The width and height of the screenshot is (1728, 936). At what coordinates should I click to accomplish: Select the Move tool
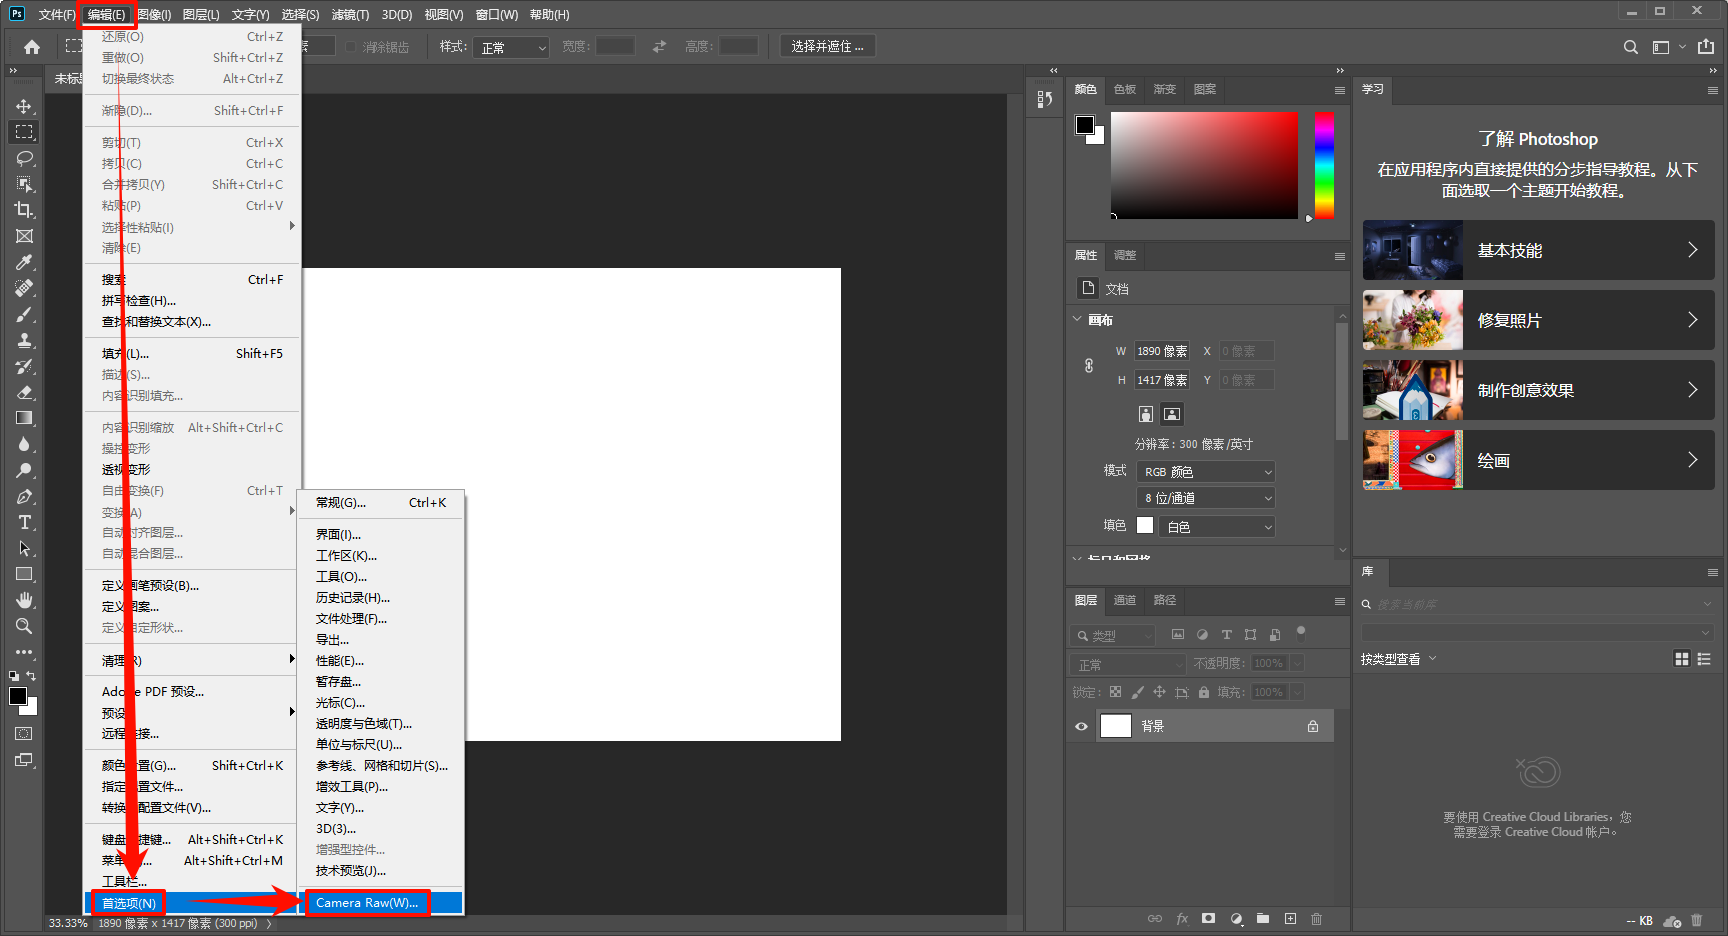pos(24,106)
